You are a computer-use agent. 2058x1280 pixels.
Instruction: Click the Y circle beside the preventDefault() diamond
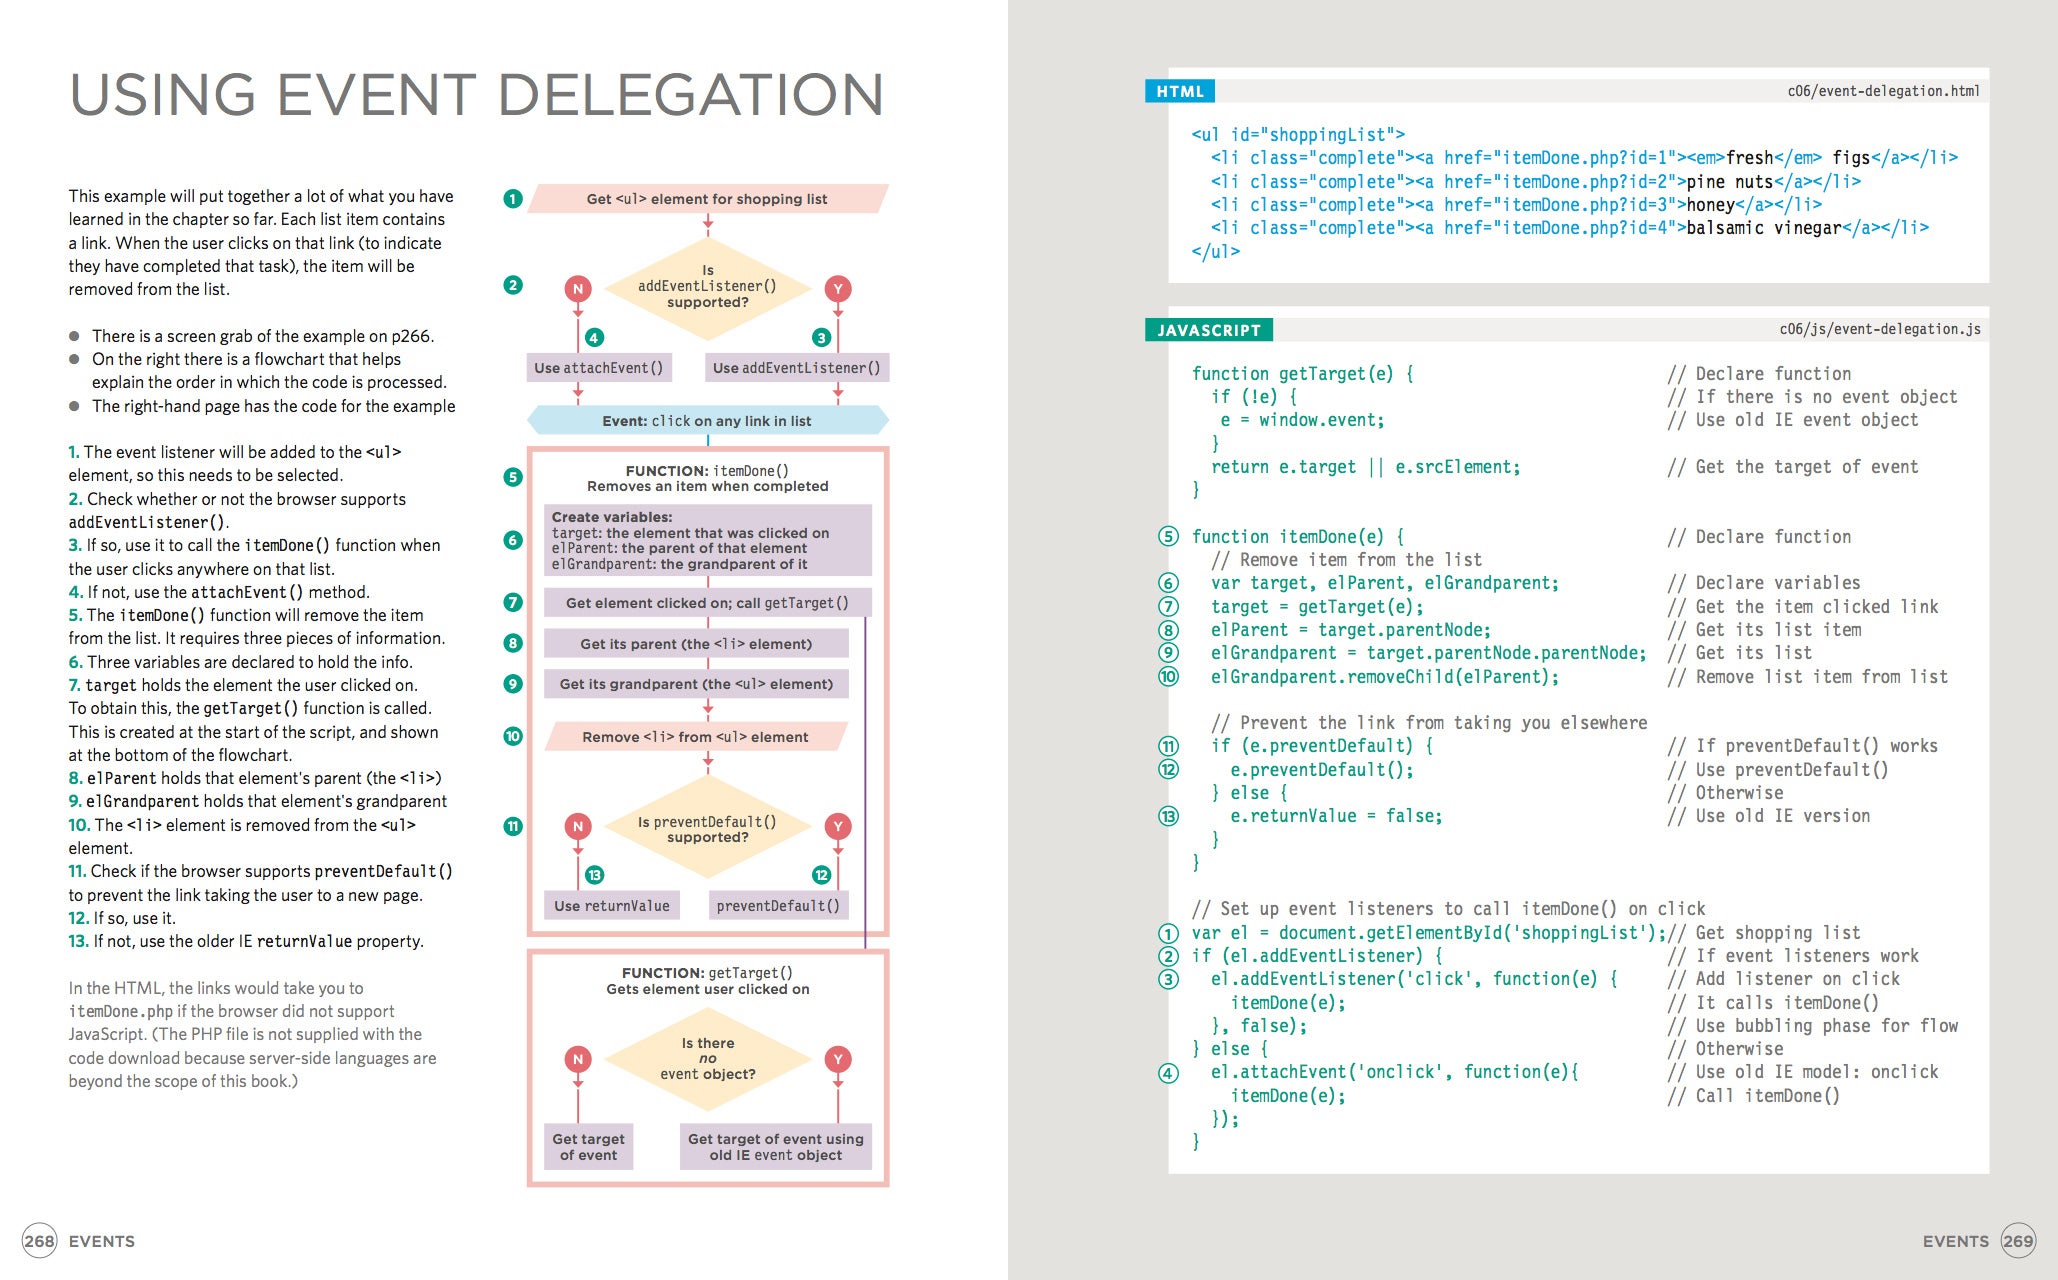pos(838,826)
